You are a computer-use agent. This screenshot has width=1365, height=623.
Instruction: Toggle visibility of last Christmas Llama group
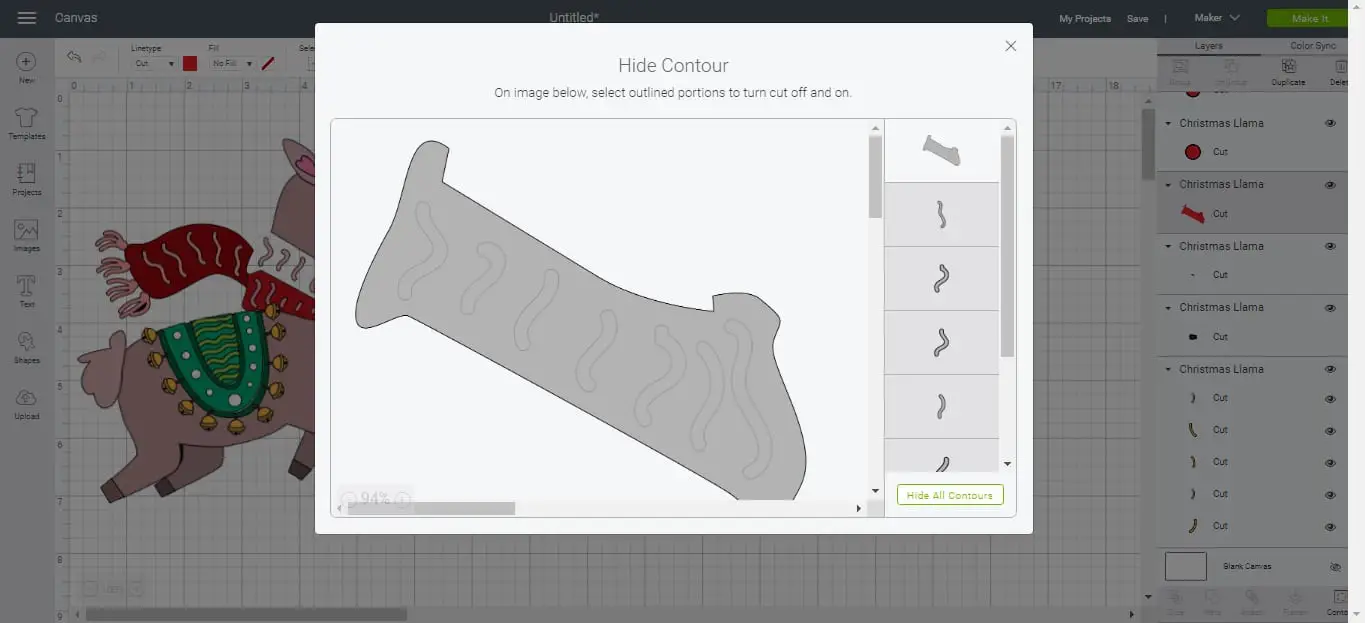(1330, 369)
